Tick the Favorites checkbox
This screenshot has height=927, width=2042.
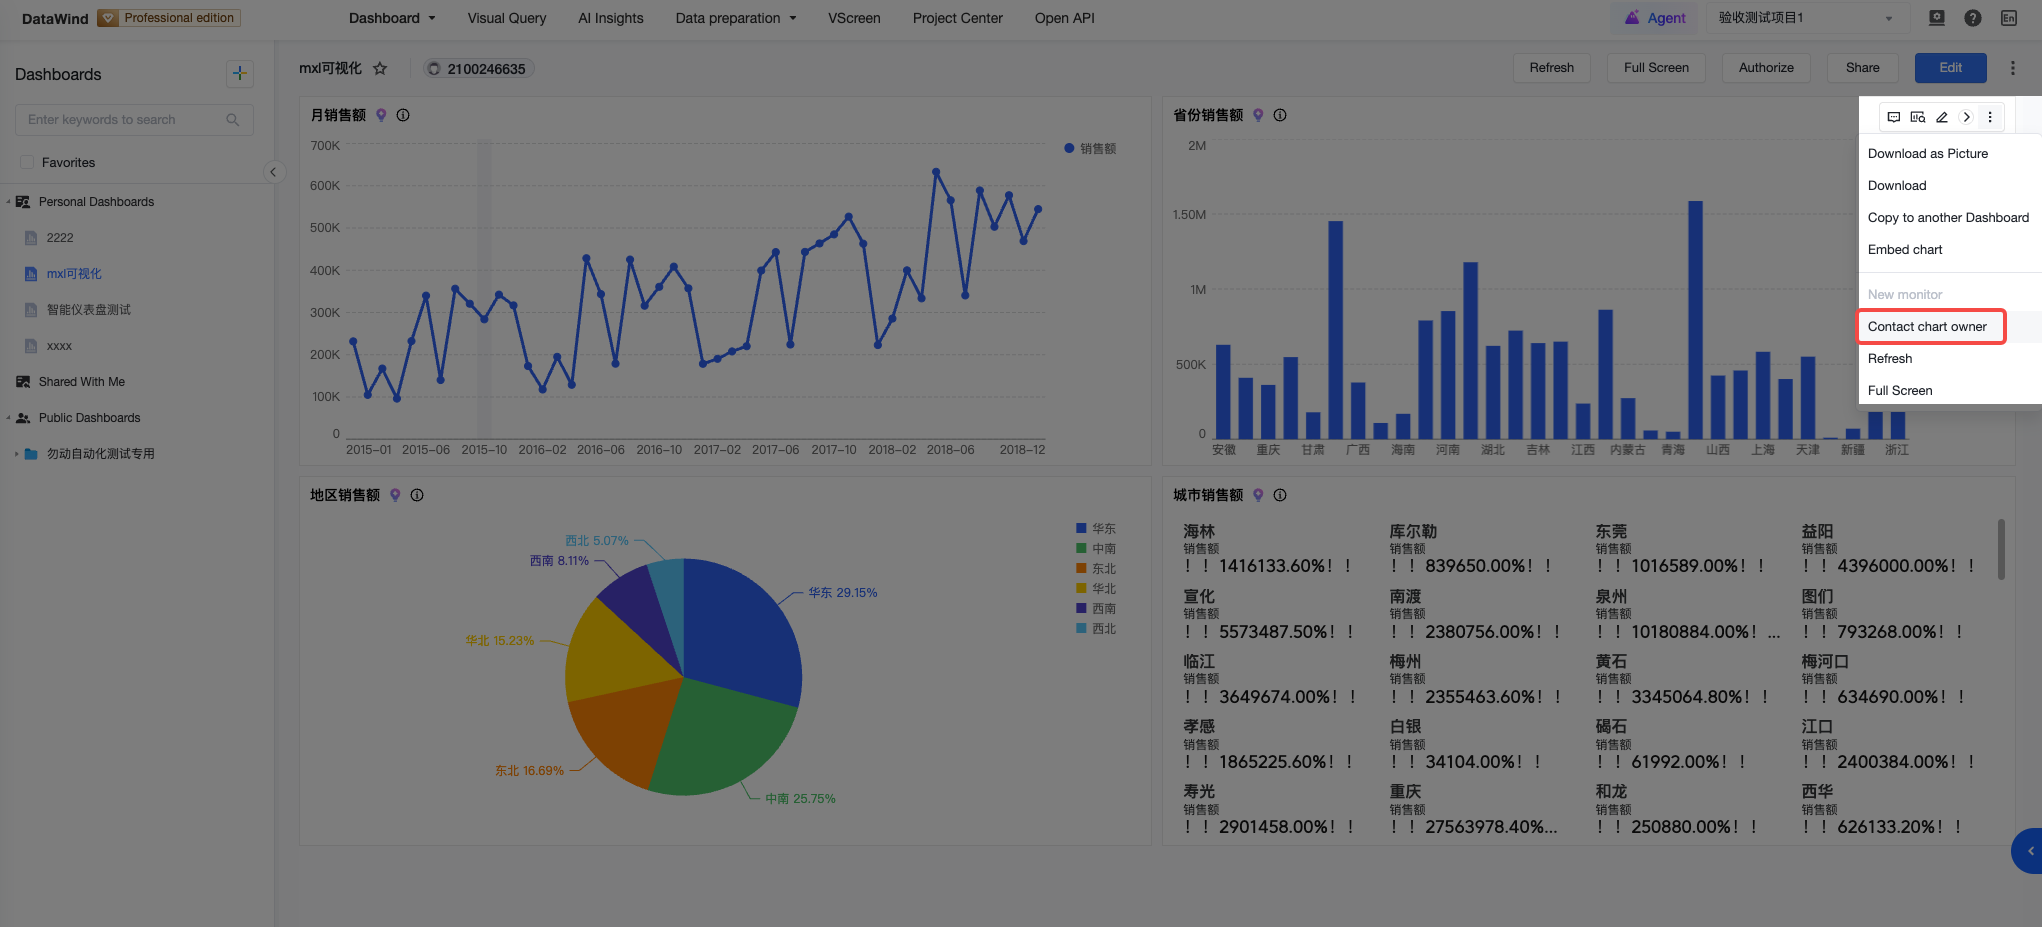27,162
